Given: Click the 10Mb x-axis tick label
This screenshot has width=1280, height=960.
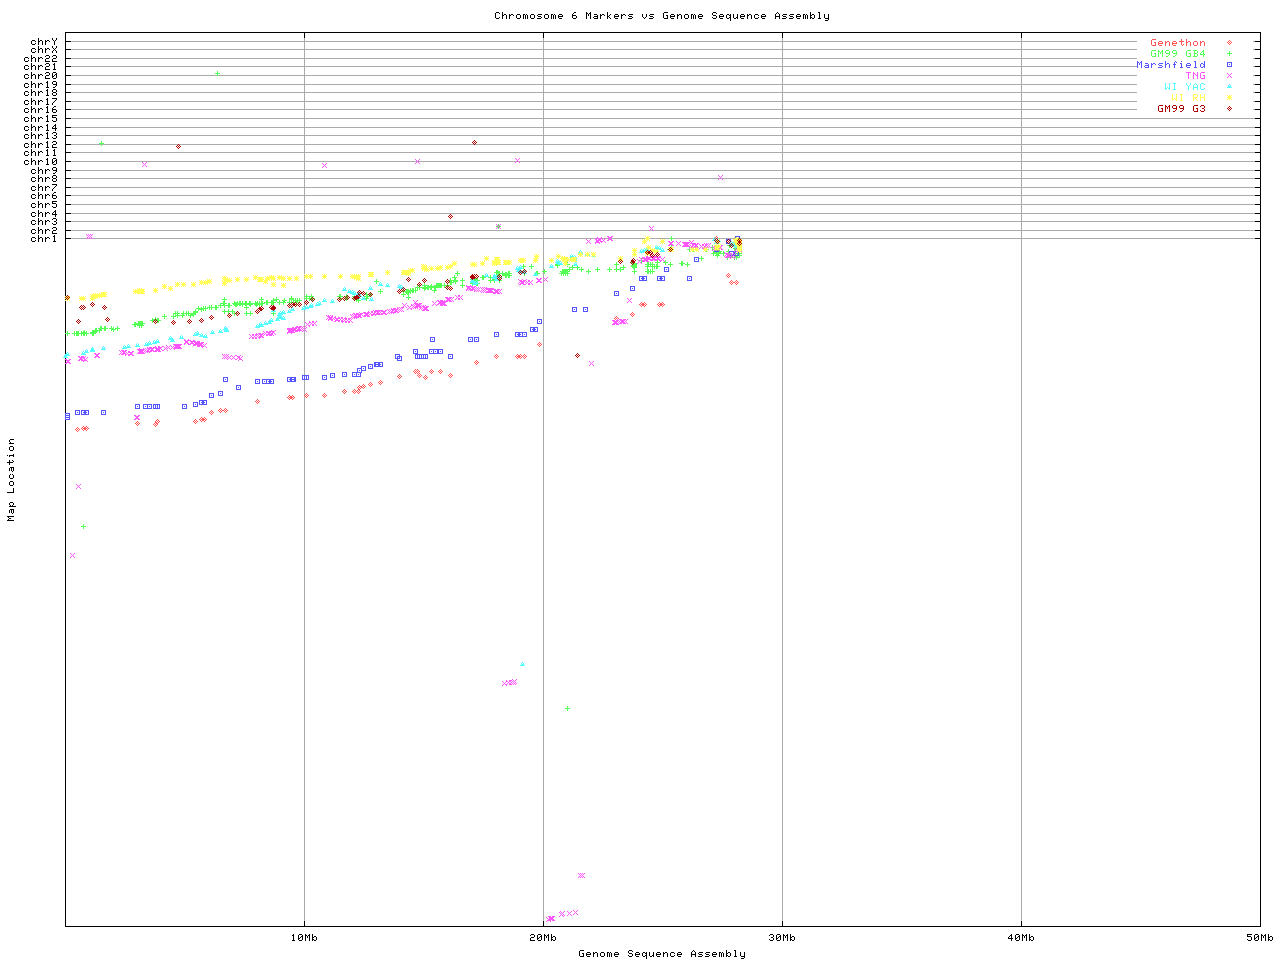Looking at the screenshot, I should [x=304, y=938].
